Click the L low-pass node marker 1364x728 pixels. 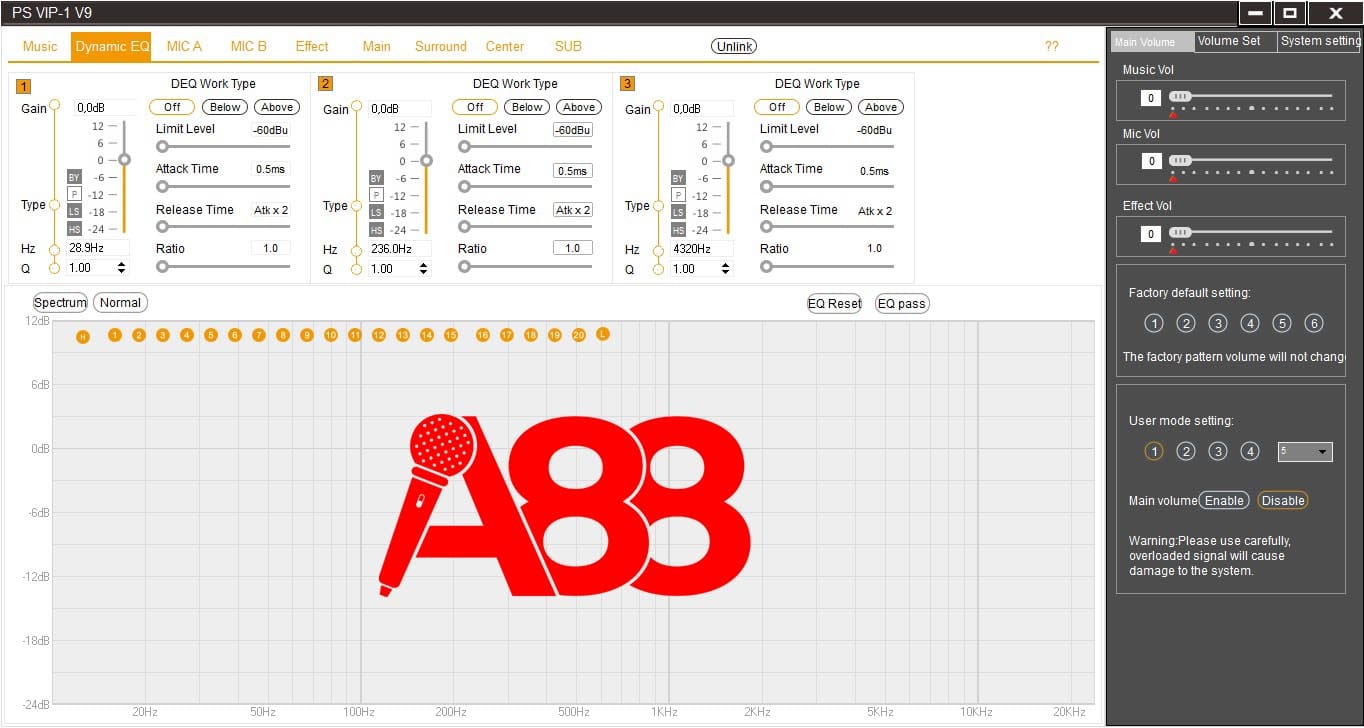click(x=603, y=334)
